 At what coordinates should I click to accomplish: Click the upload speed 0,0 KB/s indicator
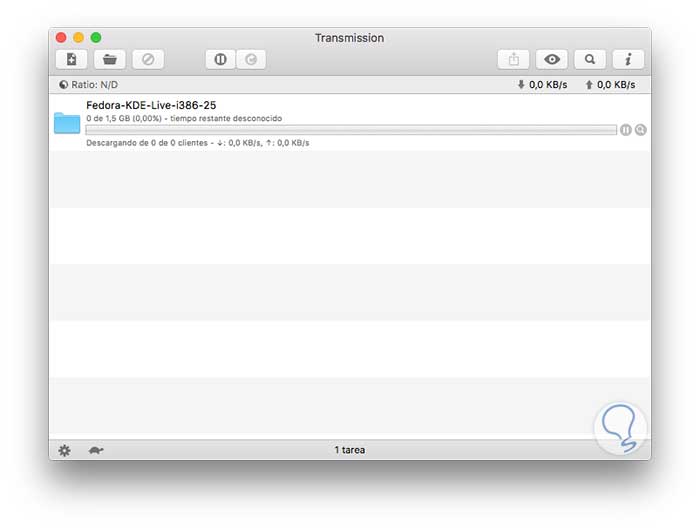610,85
